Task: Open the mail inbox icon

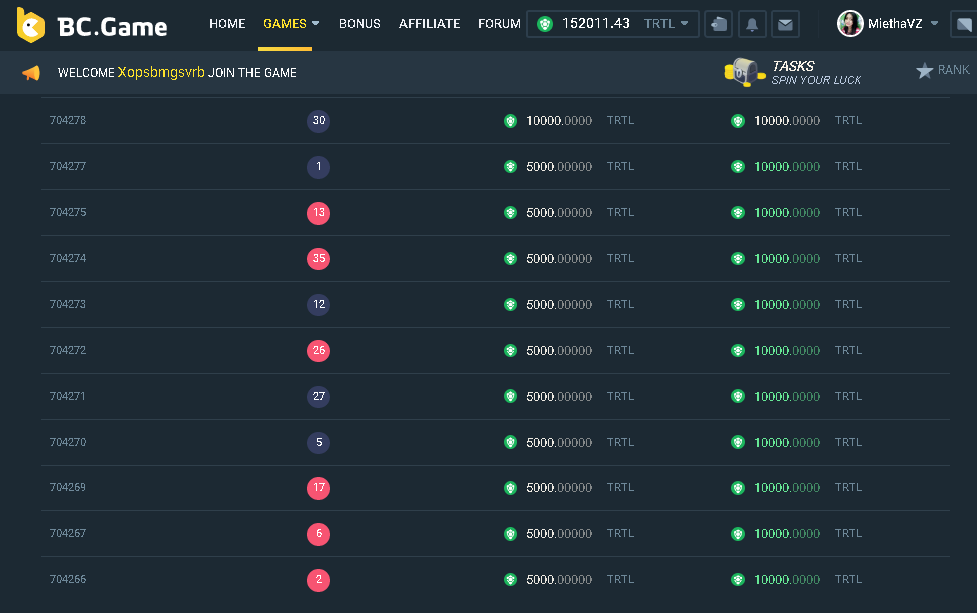Action: [x=786, y=24]
